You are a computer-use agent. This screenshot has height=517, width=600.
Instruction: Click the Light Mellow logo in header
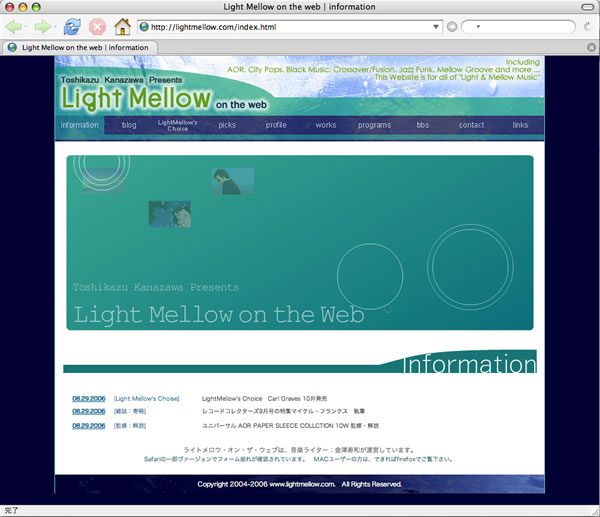(135, 98)
